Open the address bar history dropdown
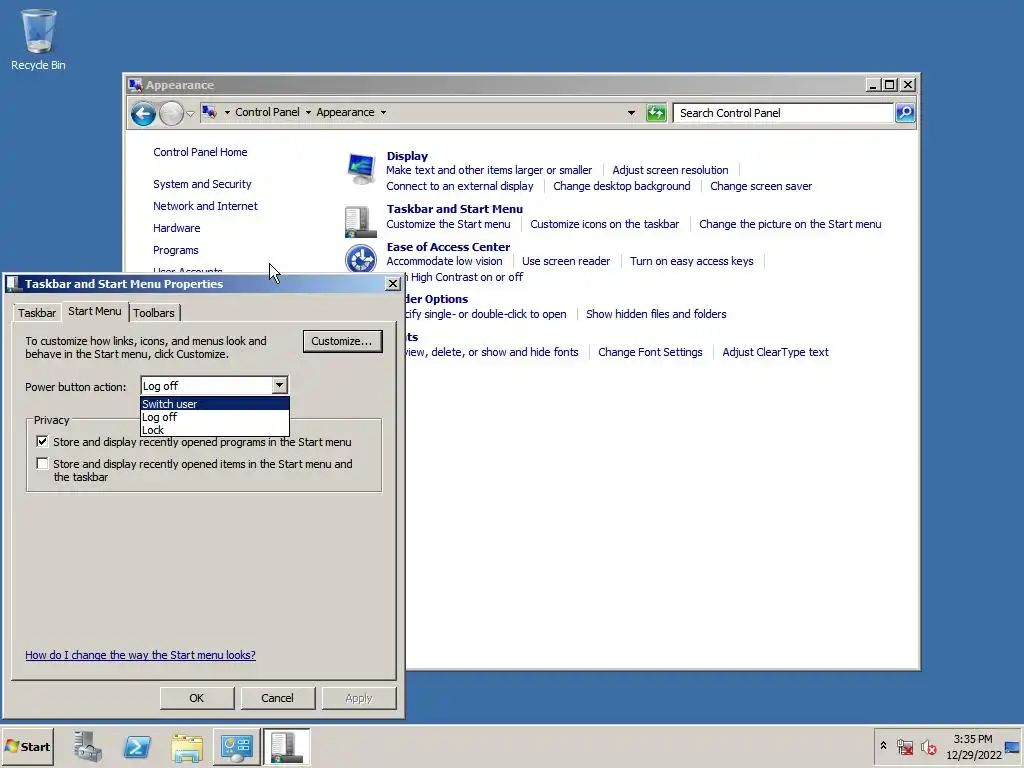 pyautogui.click(x=631, y=113)
